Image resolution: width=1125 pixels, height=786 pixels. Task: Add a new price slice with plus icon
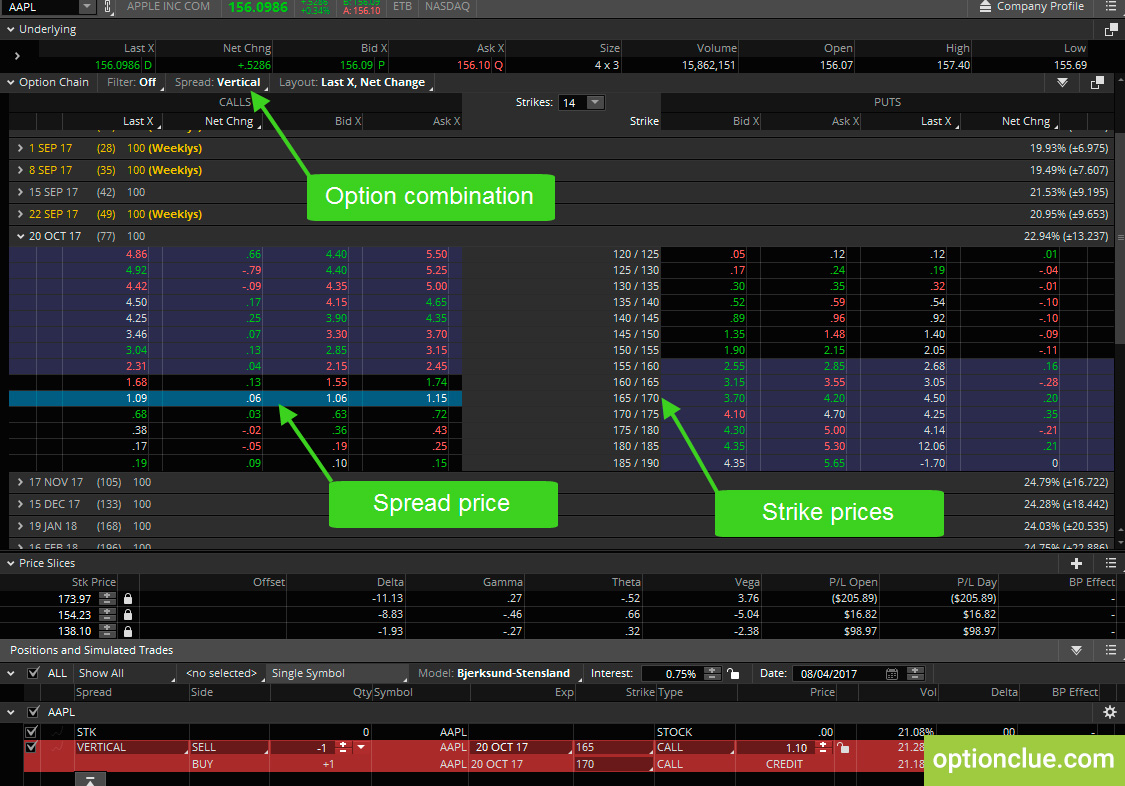point(1076,563)
